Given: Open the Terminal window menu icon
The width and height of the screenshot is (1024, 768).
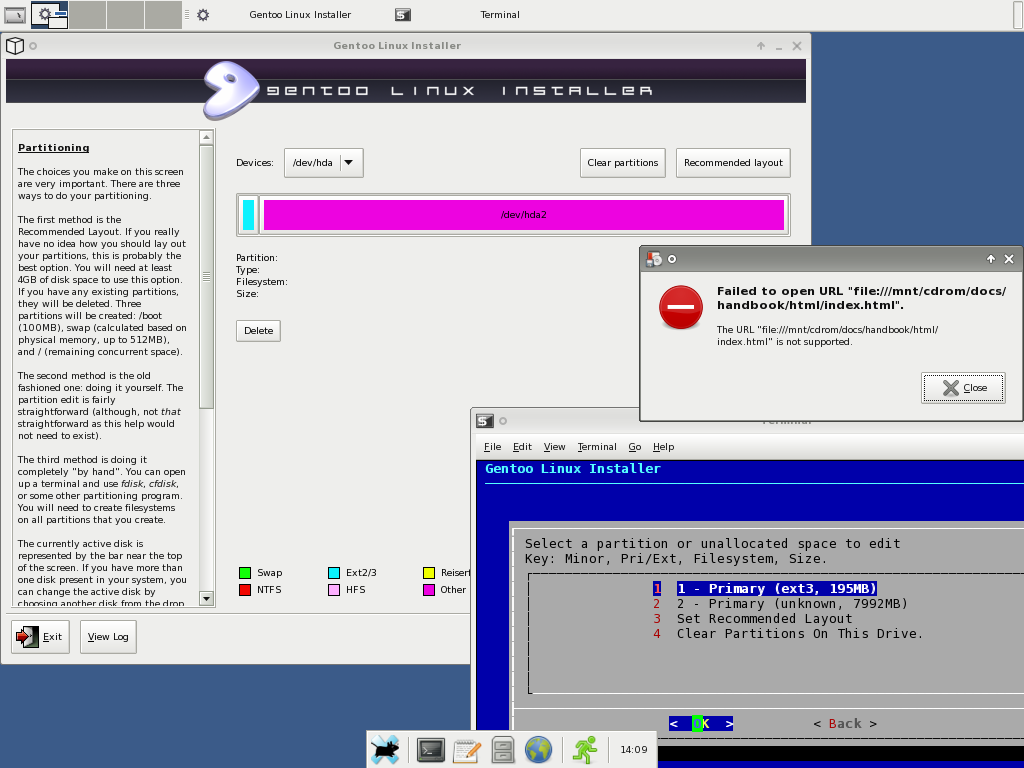Looking at the screenshot, I should (x=485, y=421).
